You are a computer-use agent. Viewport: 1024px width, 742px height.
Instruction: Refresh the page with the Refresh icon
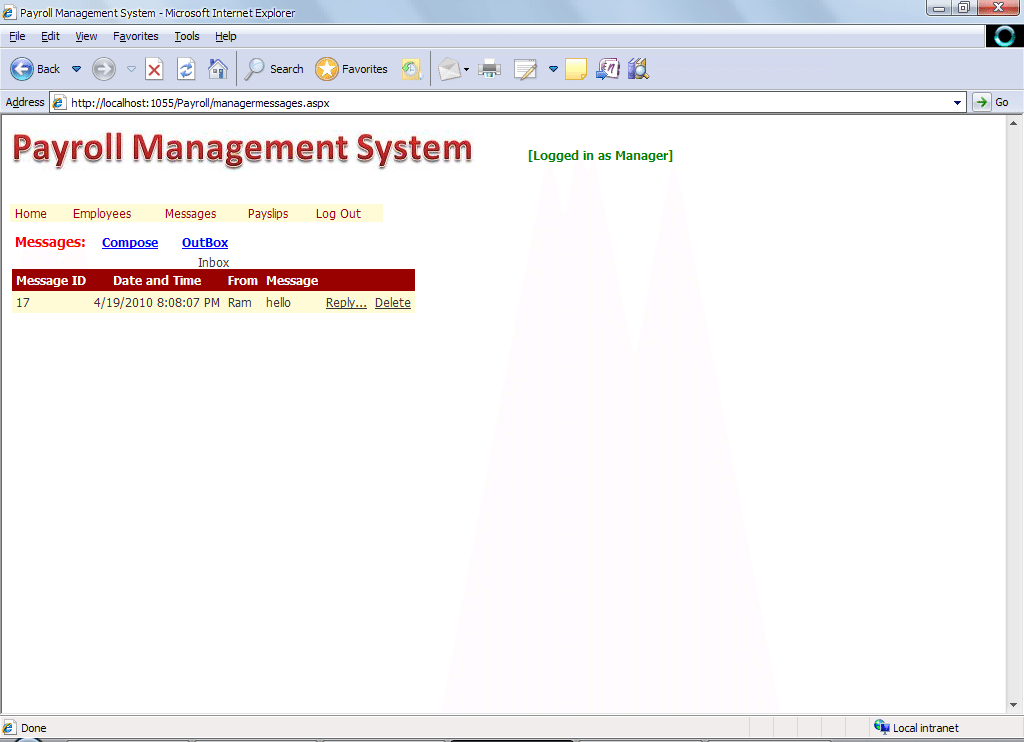tap(185, 69)
